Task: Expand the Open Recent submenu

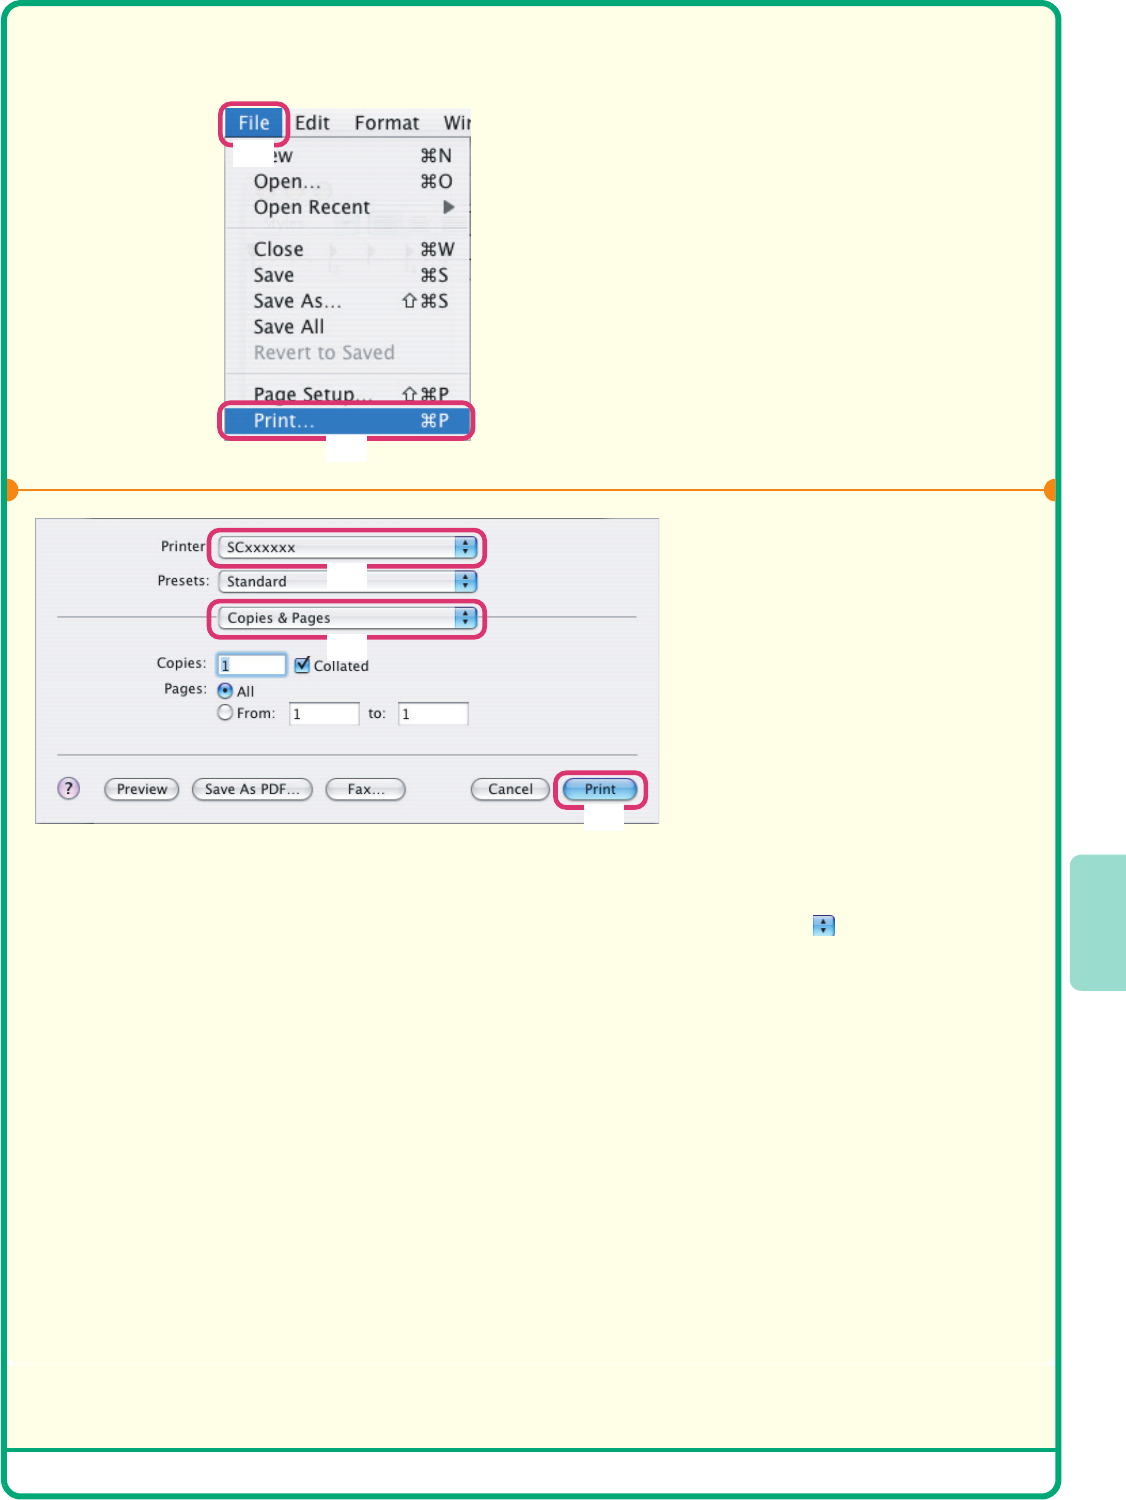Action: (312, 207)
